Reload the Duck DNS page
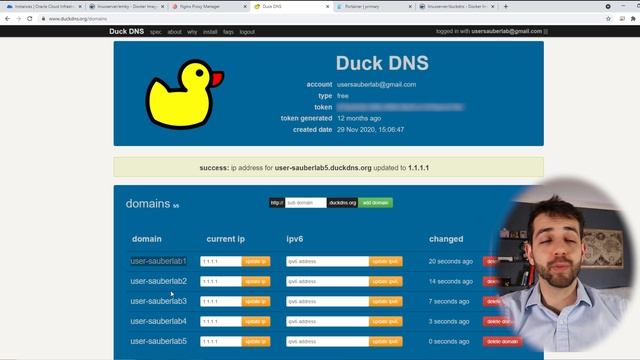This screenshot has width=640, height=360. click(30, 19)
